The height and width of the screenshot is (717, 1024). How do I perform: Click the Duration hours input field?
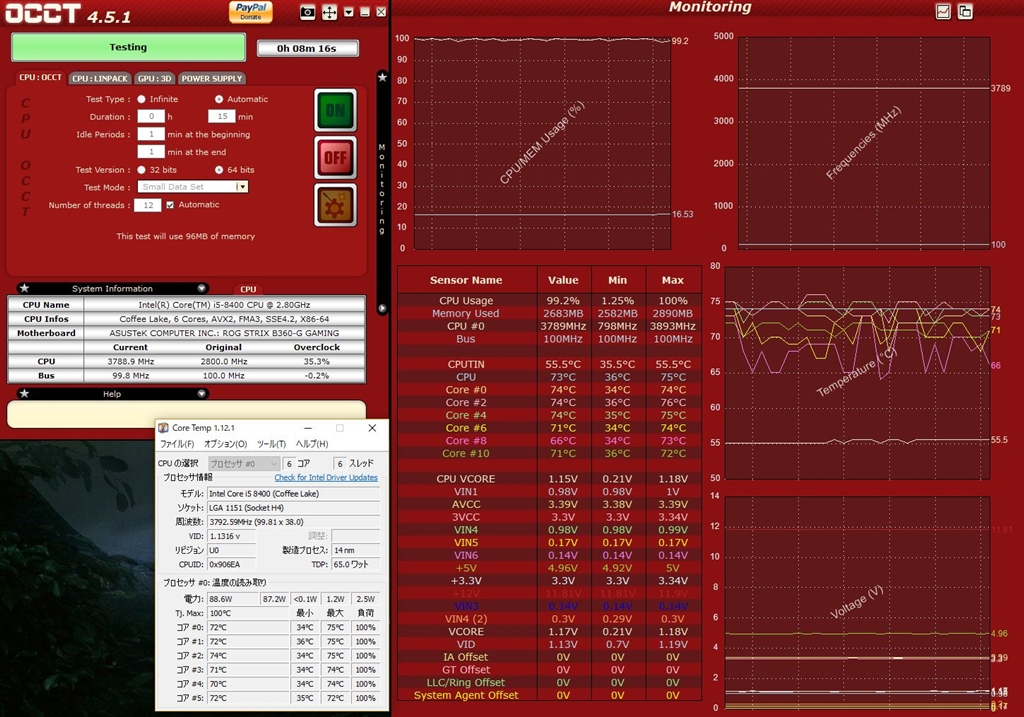(x=151, y=116)
